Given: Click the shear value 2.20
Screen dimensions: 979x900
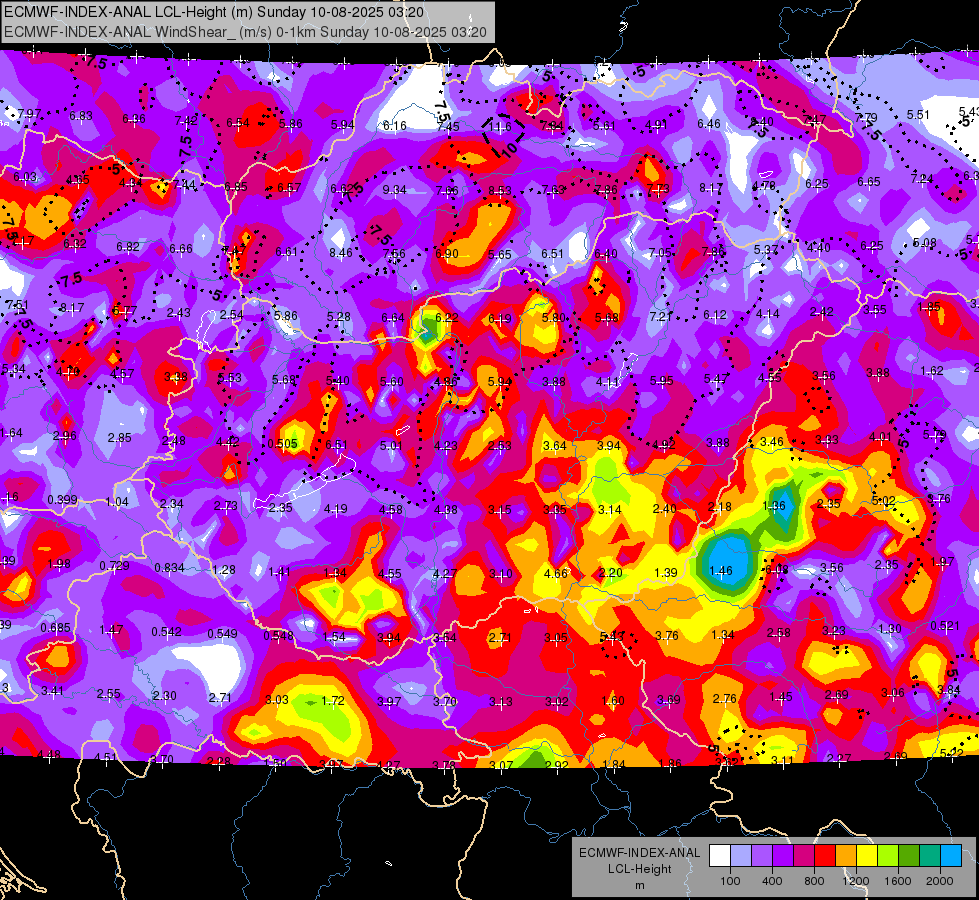Looking at the screenshot, I should coord(611,573).
